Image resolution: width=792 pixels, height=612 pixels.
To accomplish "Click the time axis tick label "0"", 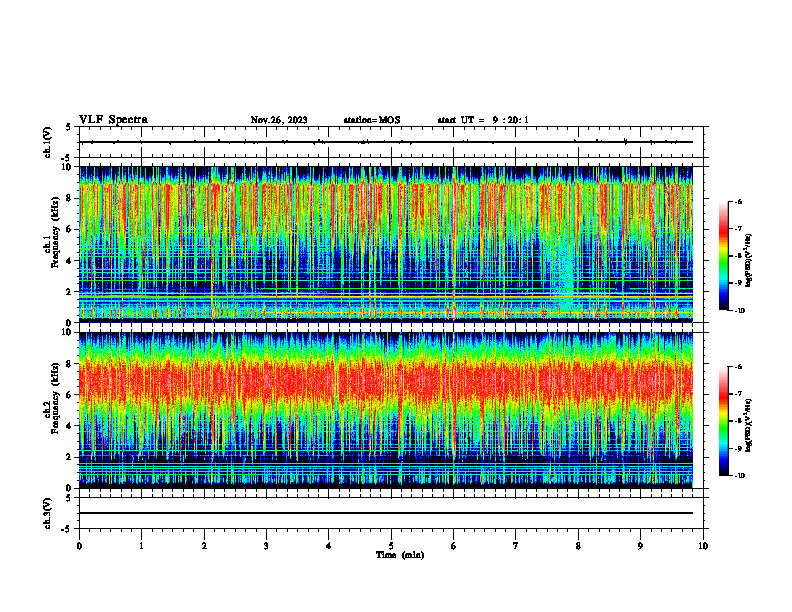I will pyautogui.click(x=79, y=546).
